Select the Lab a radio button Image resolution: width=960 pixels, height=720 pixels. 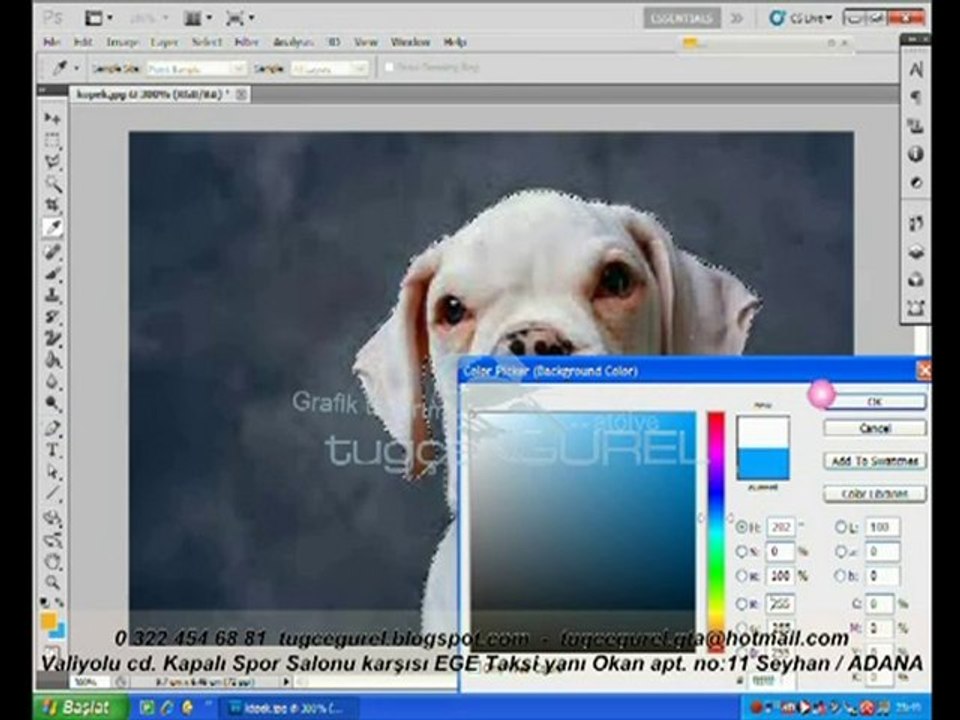point(842,552)
